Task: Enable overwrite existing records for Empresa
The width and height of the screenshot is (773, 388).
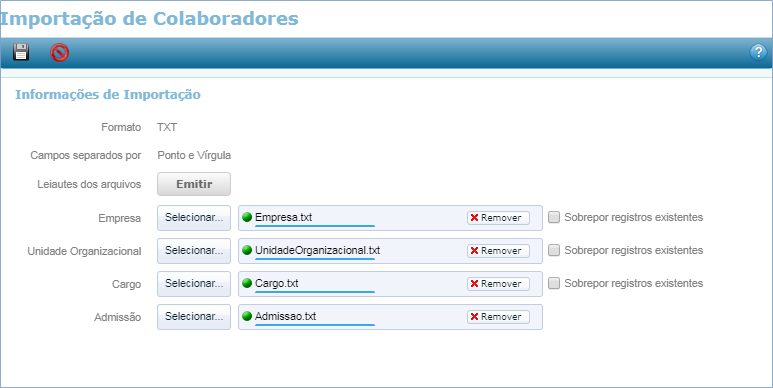Action: [x=554, y=217]
